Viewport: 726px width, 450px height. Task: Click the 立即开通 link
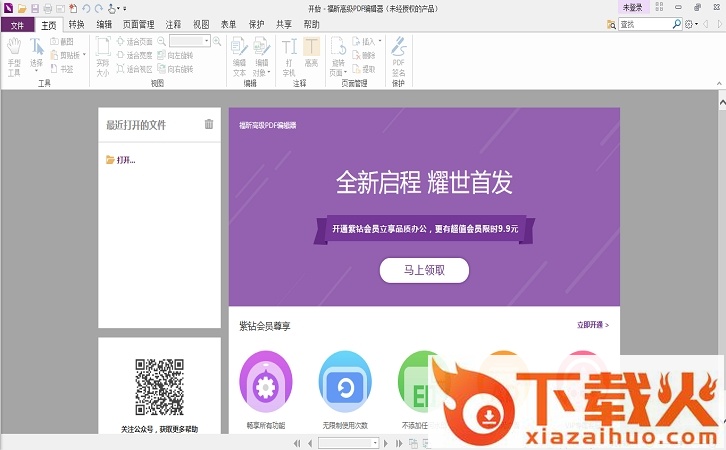click(593, 325)
